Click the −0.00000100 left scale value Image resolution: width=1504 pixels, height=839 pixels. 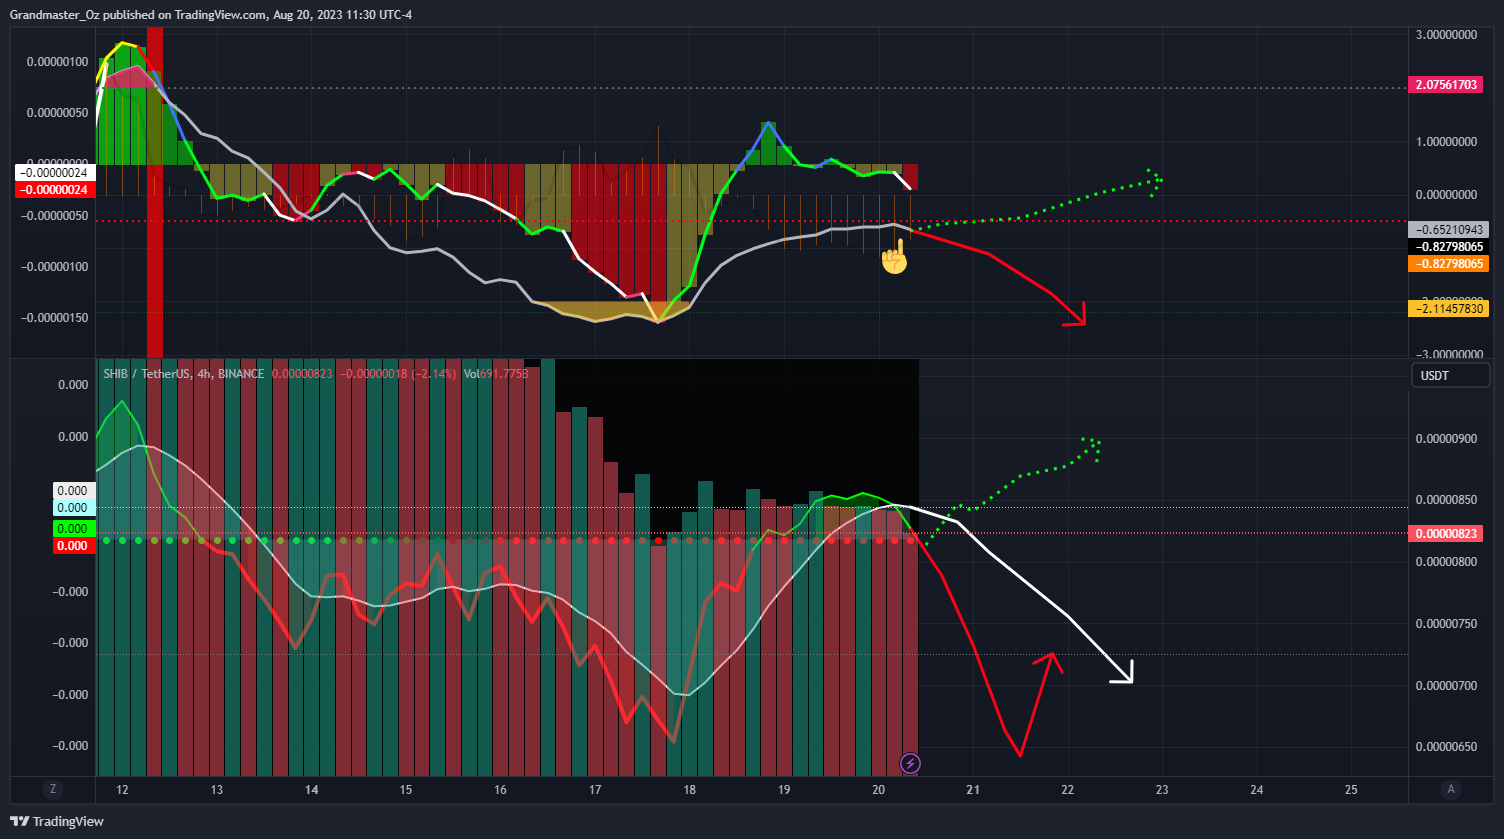point(55,267)
